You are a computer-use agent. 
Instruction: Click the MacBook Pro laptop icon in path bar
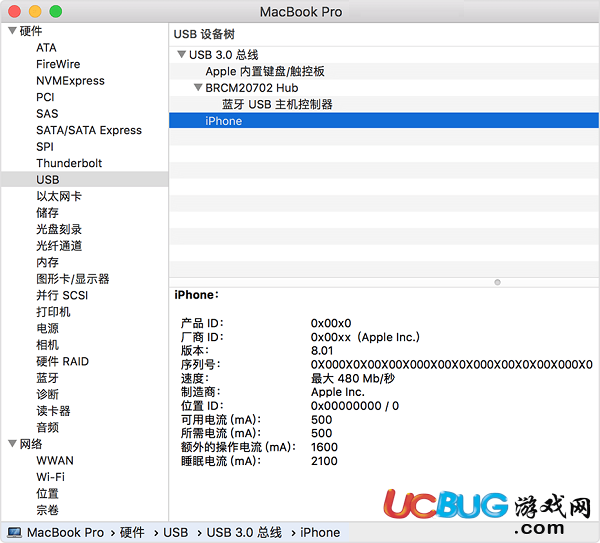click(x=15, y=532)
